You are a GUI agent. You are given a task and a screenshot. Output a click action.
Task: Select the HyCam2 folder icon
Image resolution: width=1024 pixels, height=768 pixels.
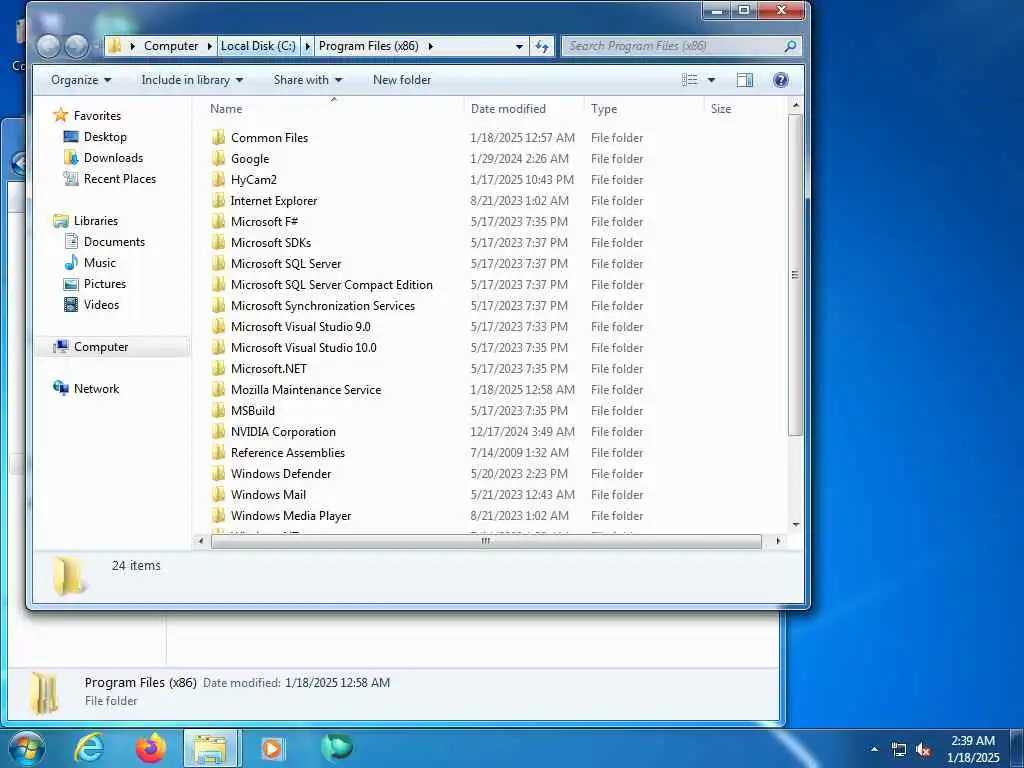219,179
